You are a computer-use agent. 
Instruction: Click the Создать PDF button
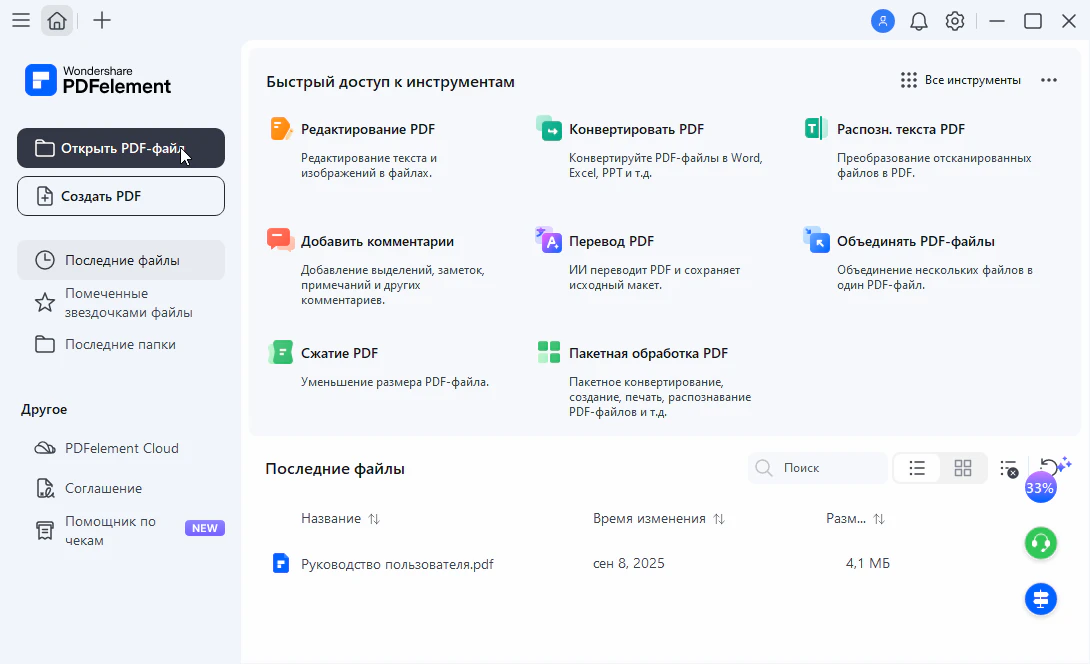tap(121, 196)
